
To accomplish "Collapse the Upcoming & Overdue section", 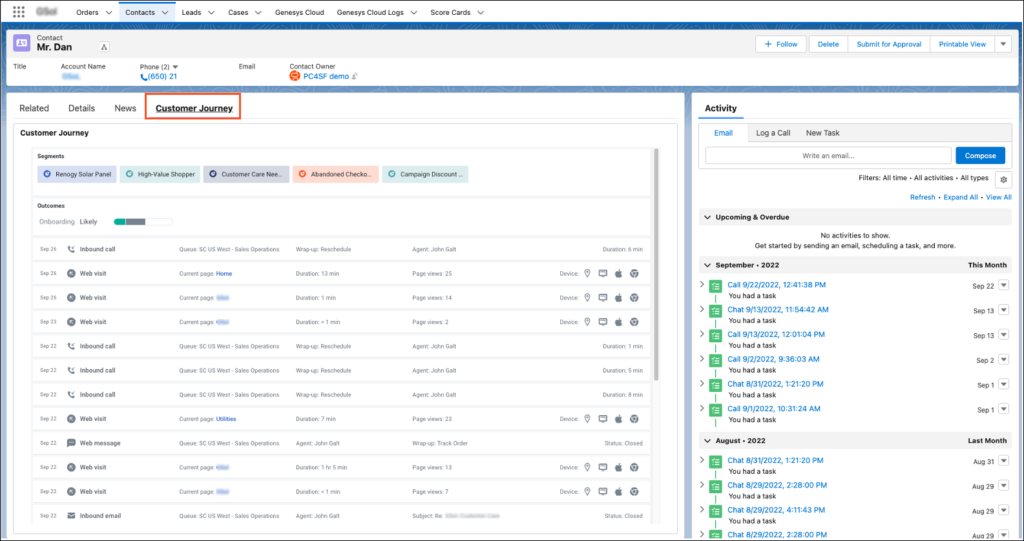I will point(708,217).
